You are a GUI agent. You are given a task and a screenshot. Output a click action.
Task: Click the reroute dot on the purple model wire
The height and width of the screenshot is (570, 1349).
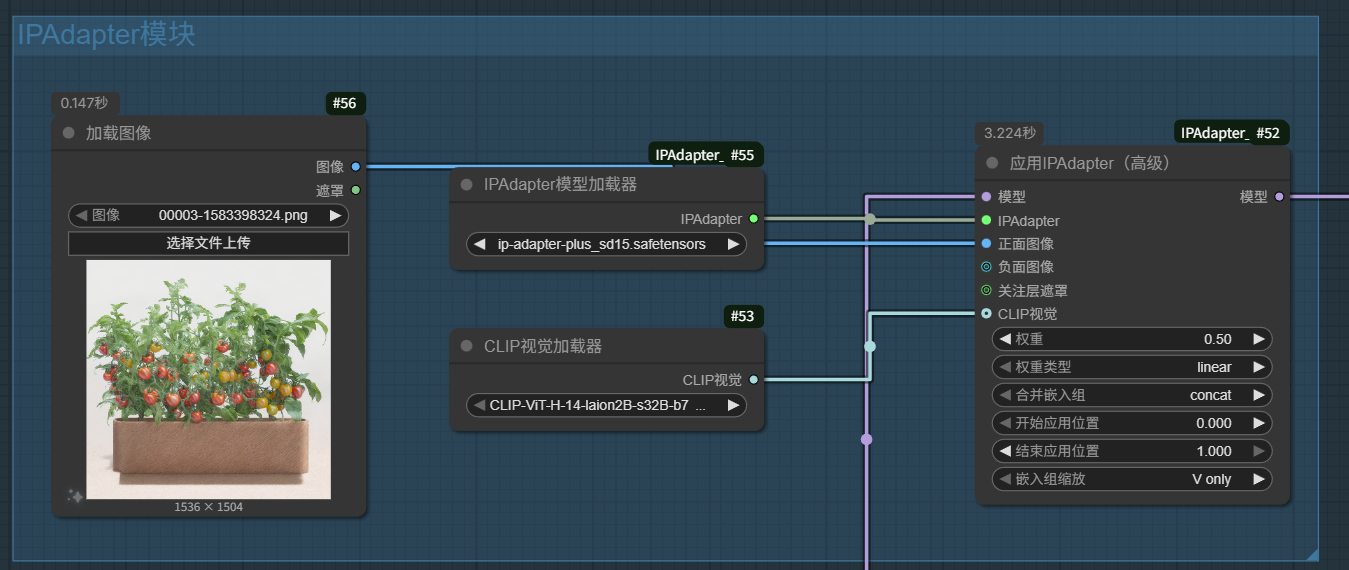coord(866,439)
